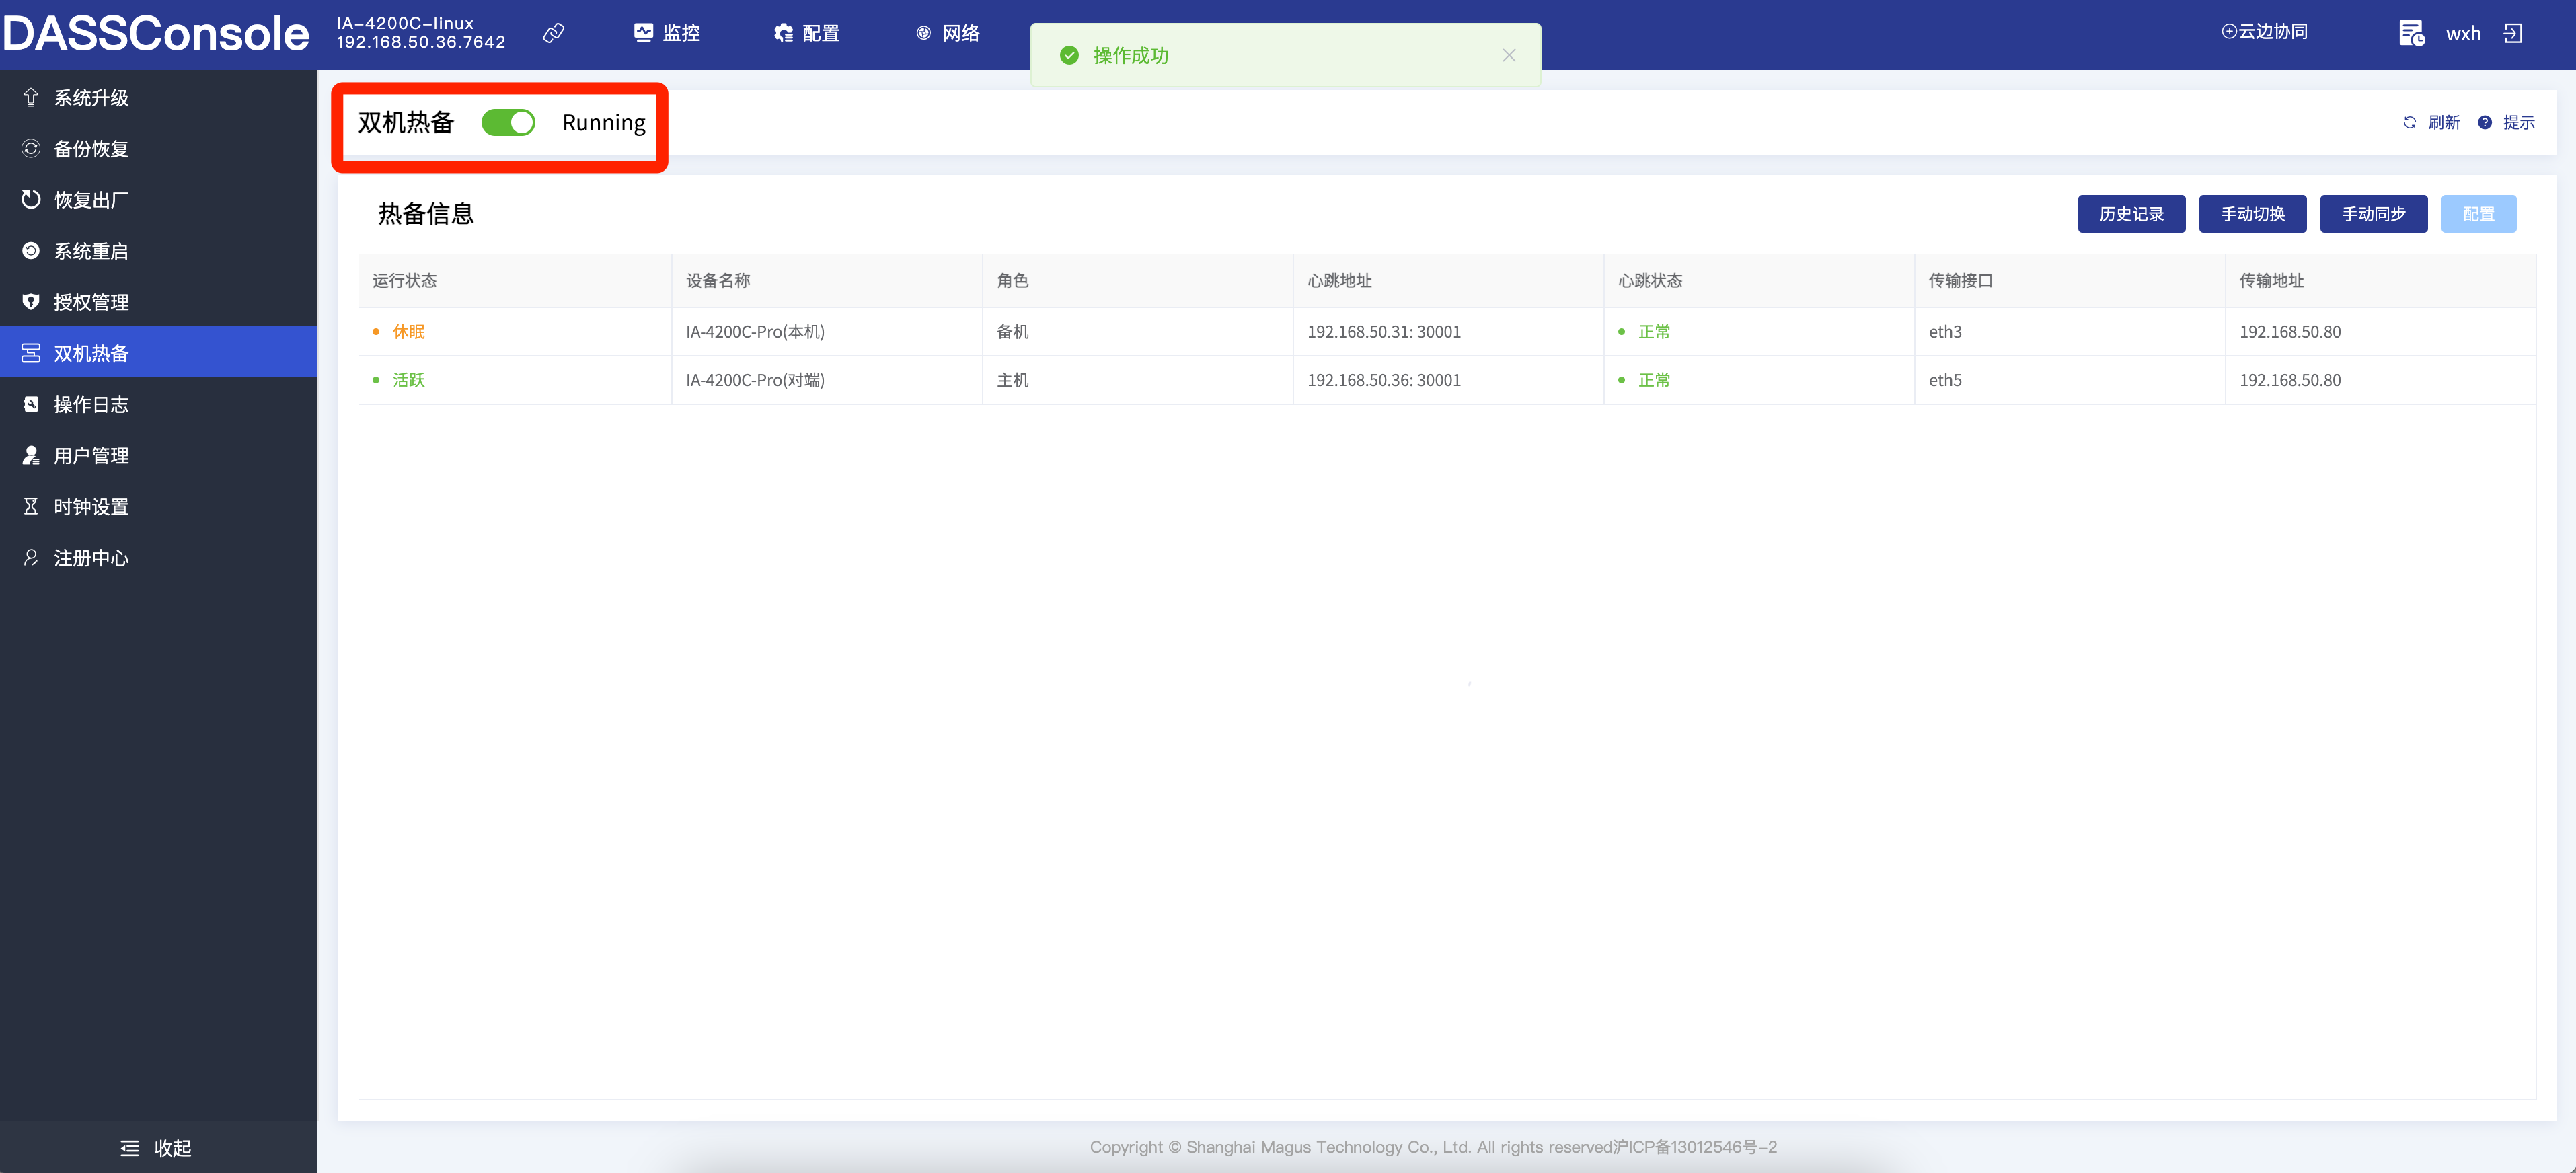Go to 操作日志 in the sidebar
This screenshot has height=1173, width=2576.
[x=158, y=403]
